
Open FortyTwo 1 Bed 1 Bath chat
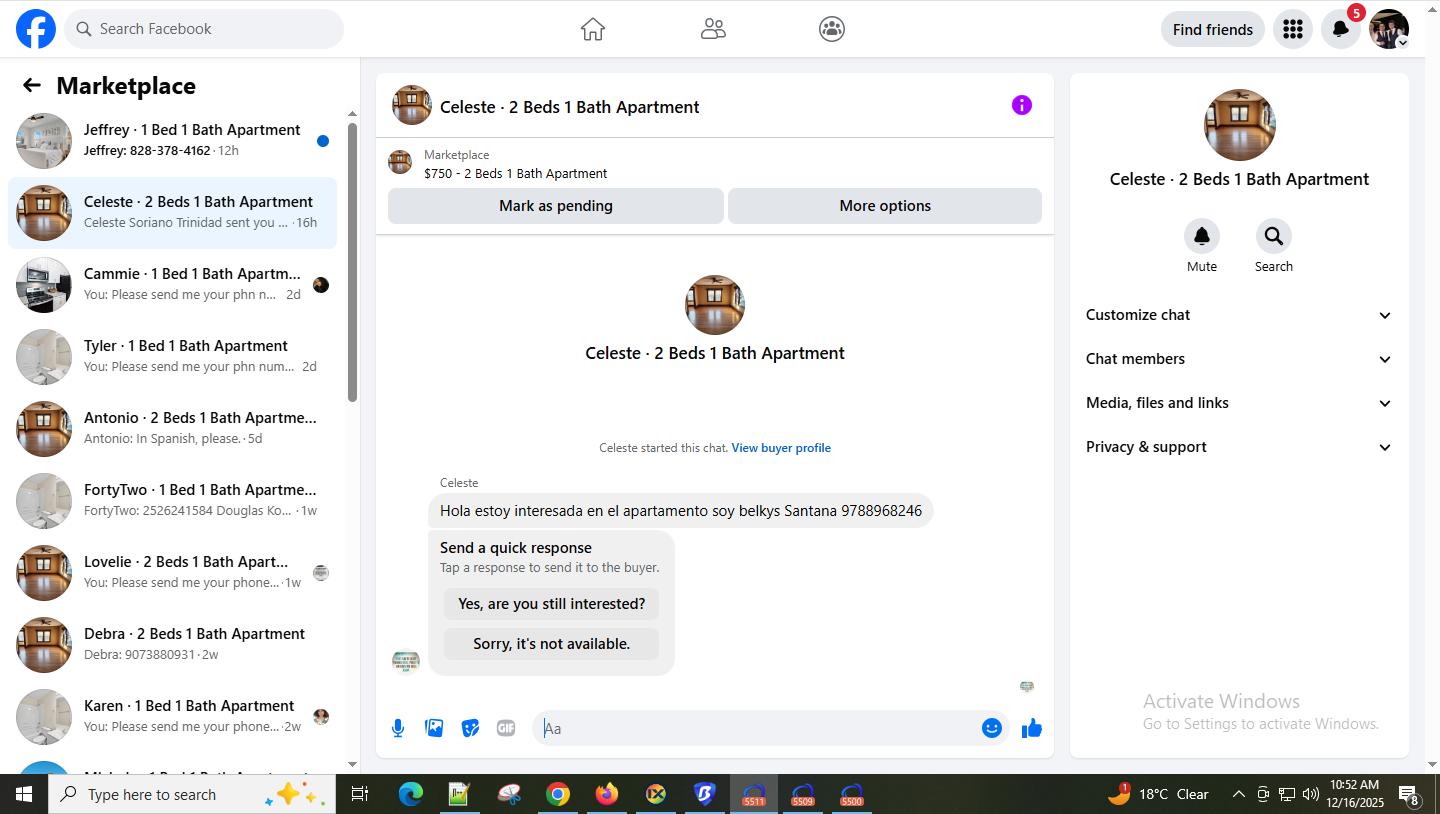pyautogui.click(x=172, y=501)
